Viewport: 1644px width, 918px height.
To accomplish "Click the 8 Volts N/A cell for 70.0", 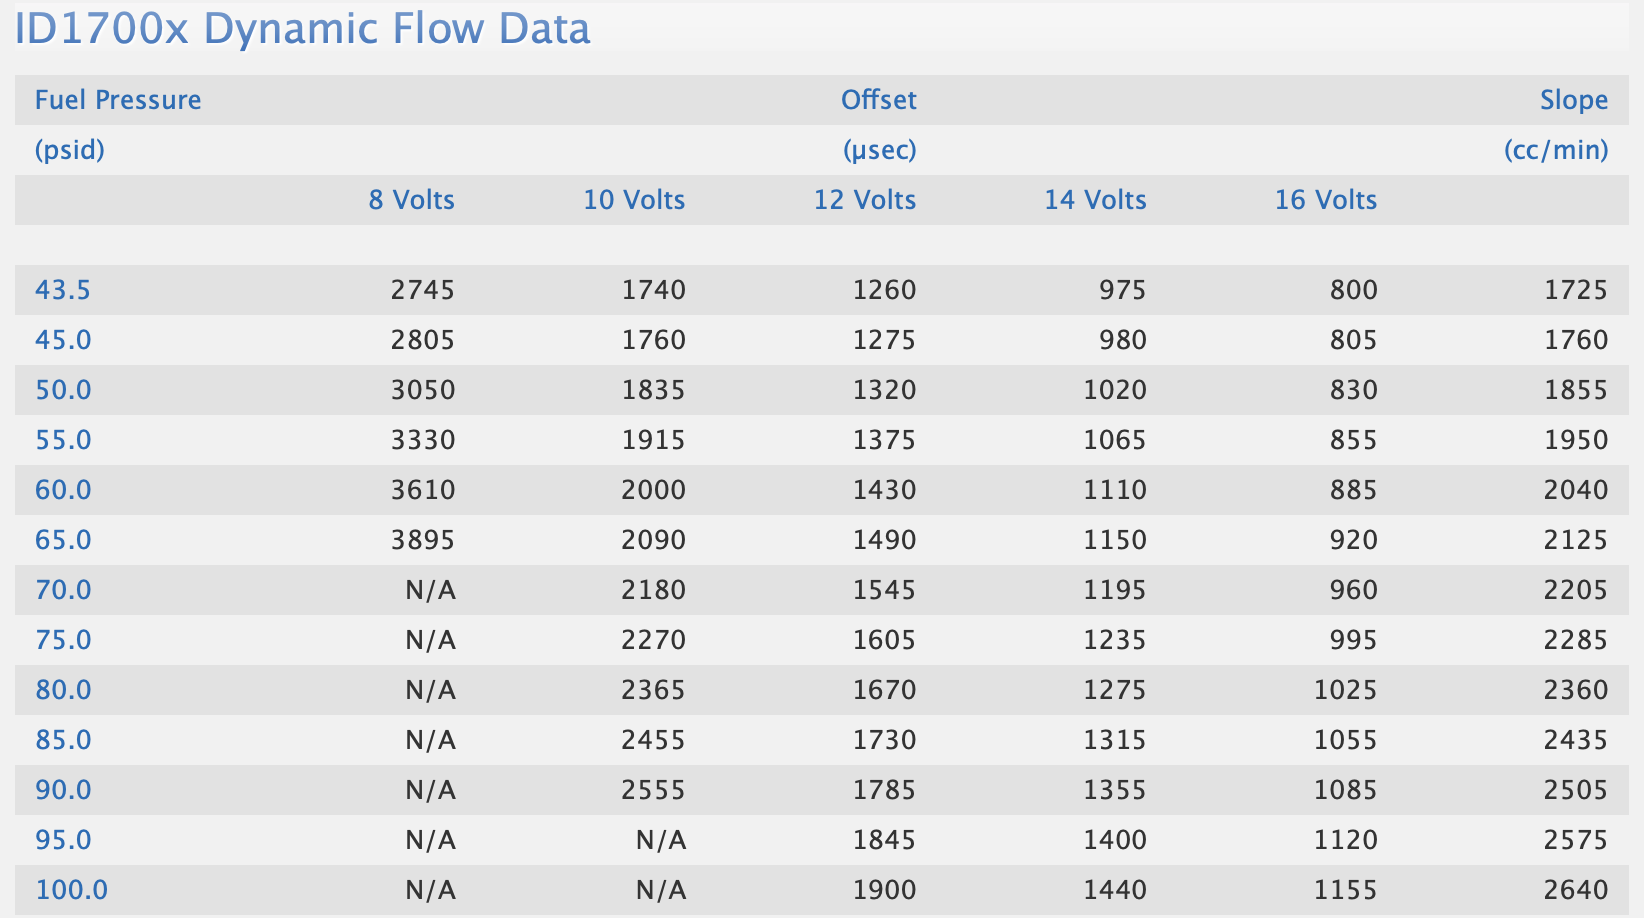I will 430,590.
